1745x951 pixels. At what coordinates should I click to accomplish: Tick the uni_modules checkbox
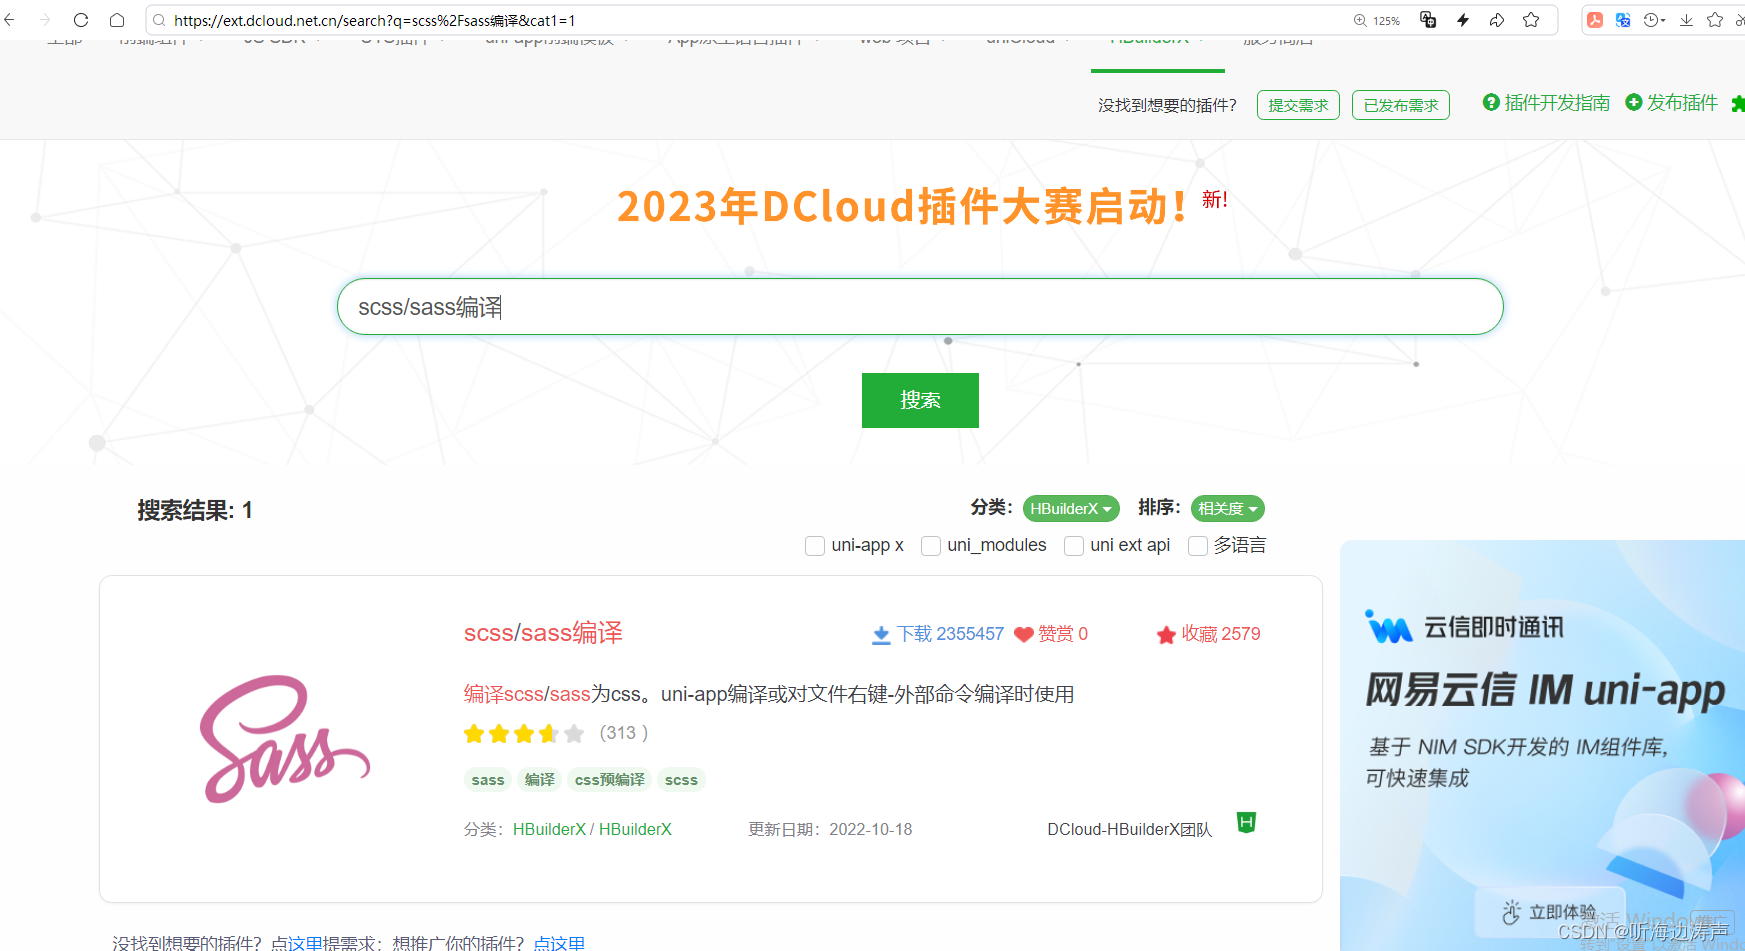(931, 546)
